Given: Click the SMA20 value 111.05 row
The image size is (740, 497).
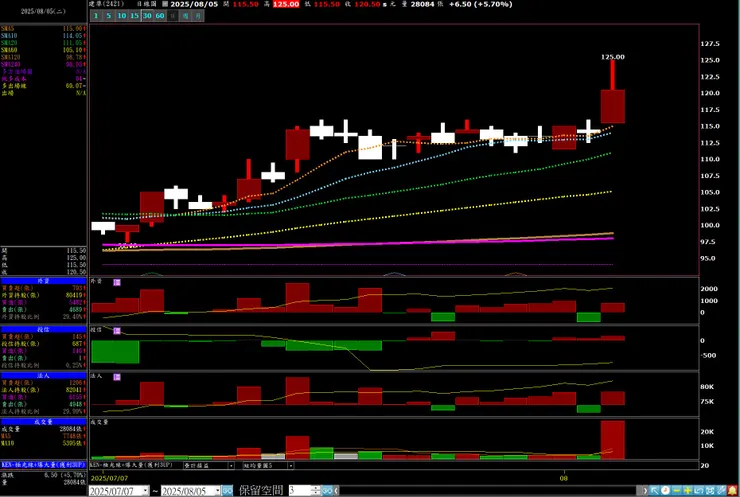Looking at the screenshot, I should 43,43.
